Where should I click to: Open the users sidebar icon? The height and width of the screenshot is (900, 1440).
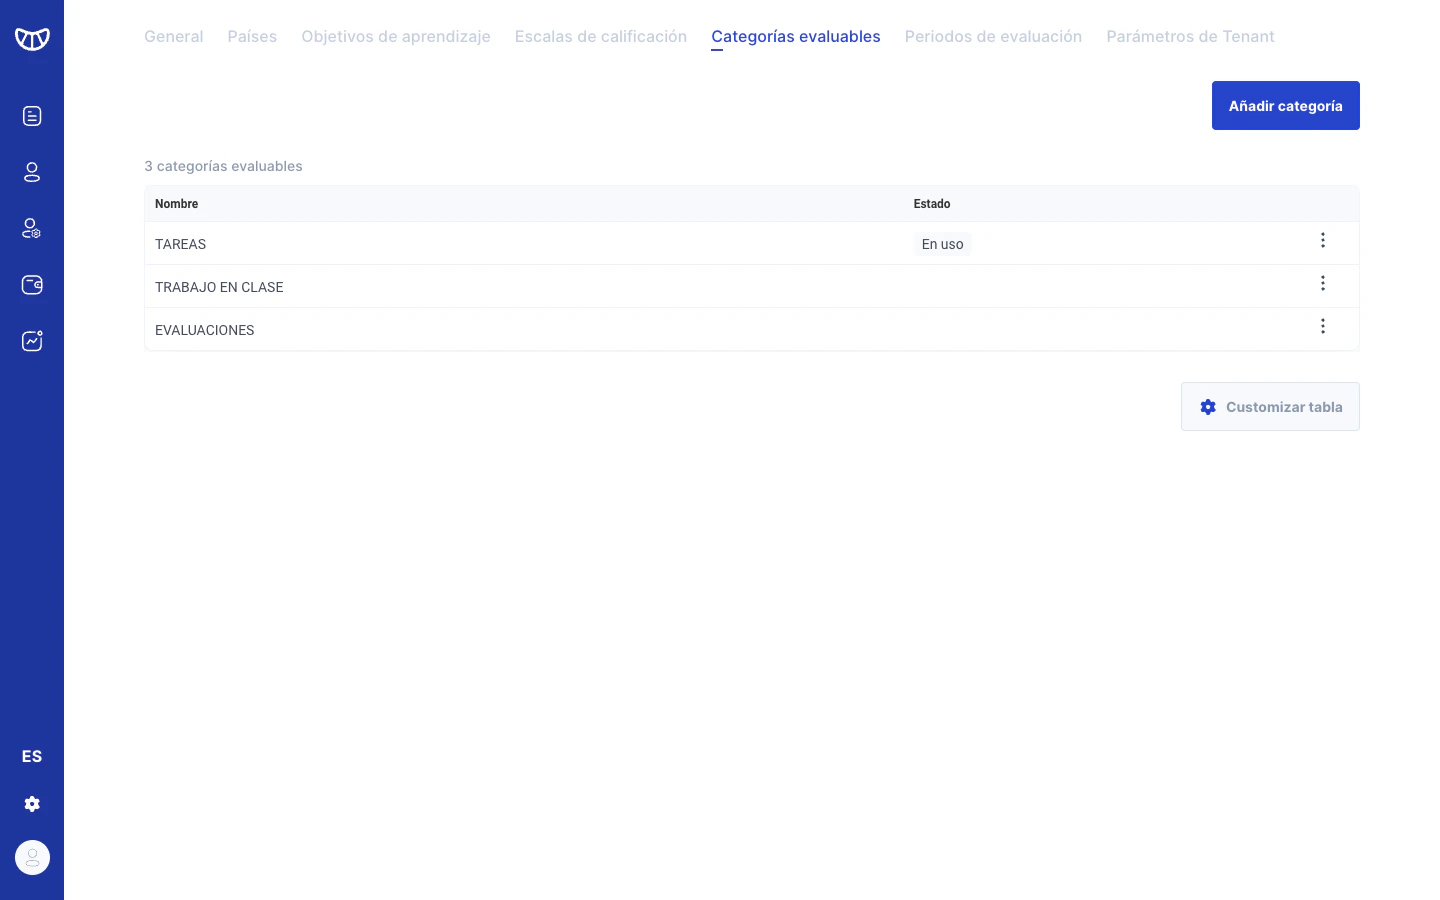[32, 172]
